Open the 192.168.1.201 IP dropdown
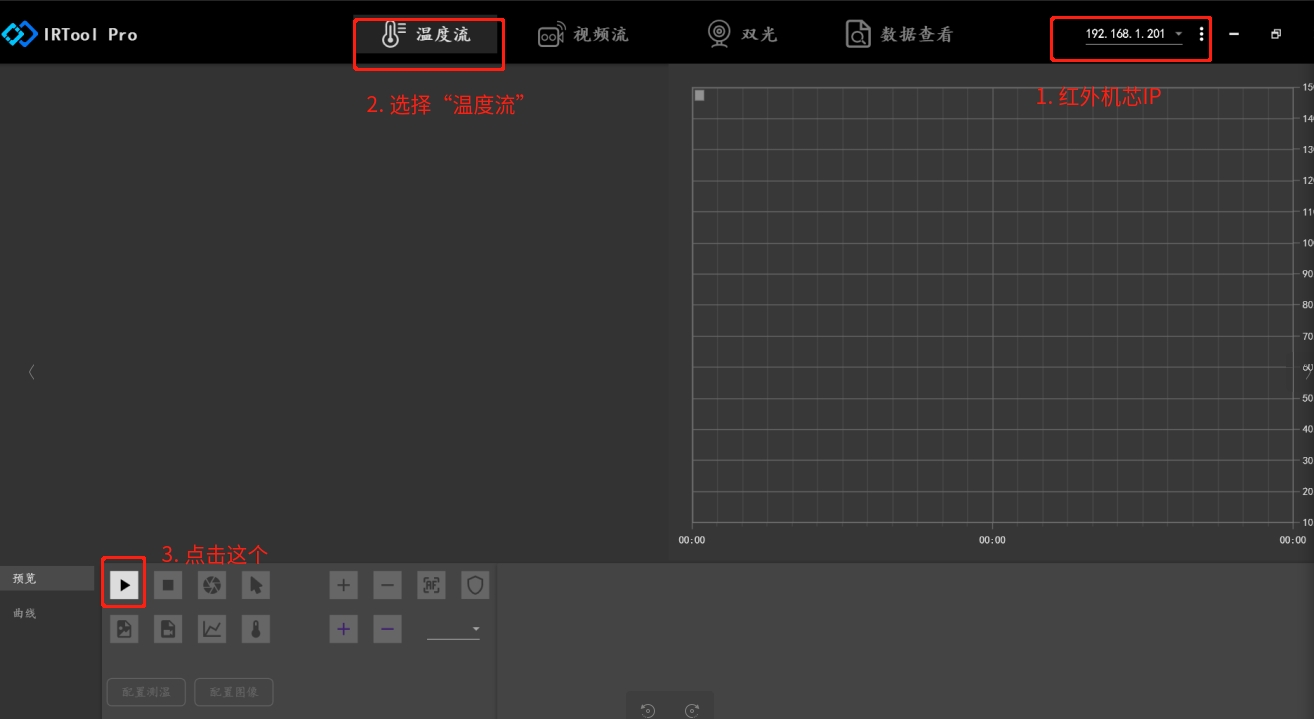1314x719 pixels. pyautogui.click(x=1133, y=34)
